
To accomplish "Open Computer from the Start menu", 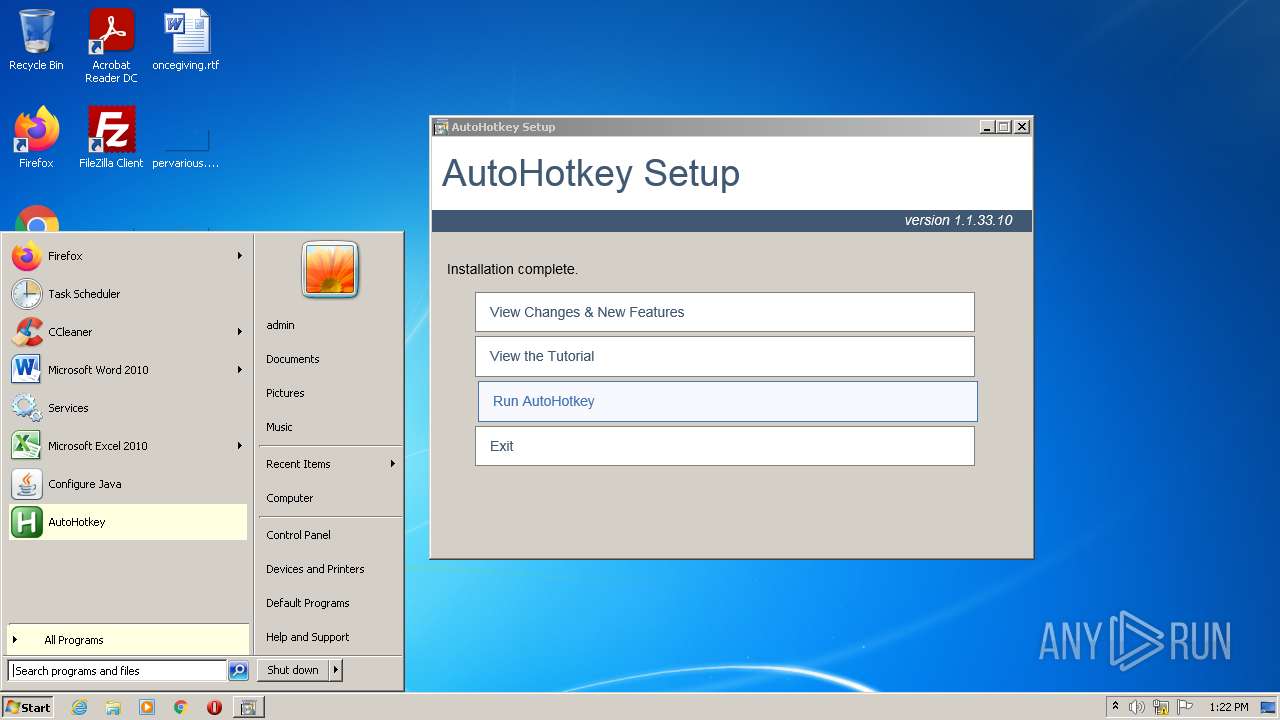I will pyautogui.click(x=330, y=498).
